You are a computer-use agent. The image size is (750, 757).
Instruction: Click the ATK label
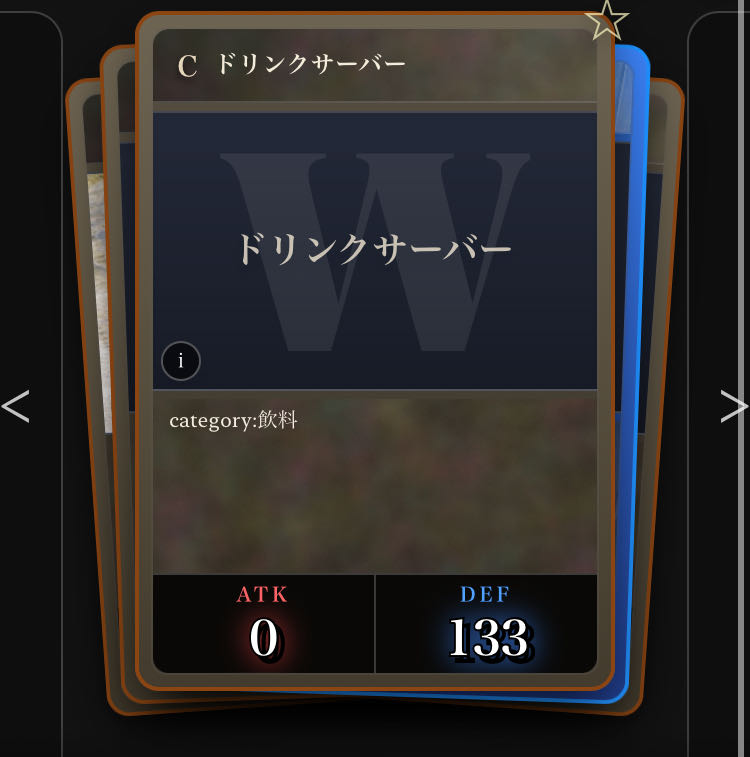pyautogui.click(x=263, y=594)
